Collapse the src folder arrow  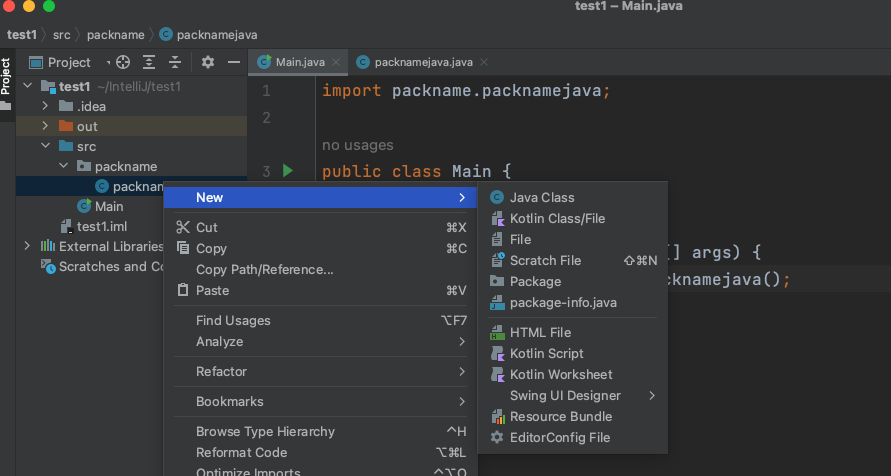[x=45, y=146]
